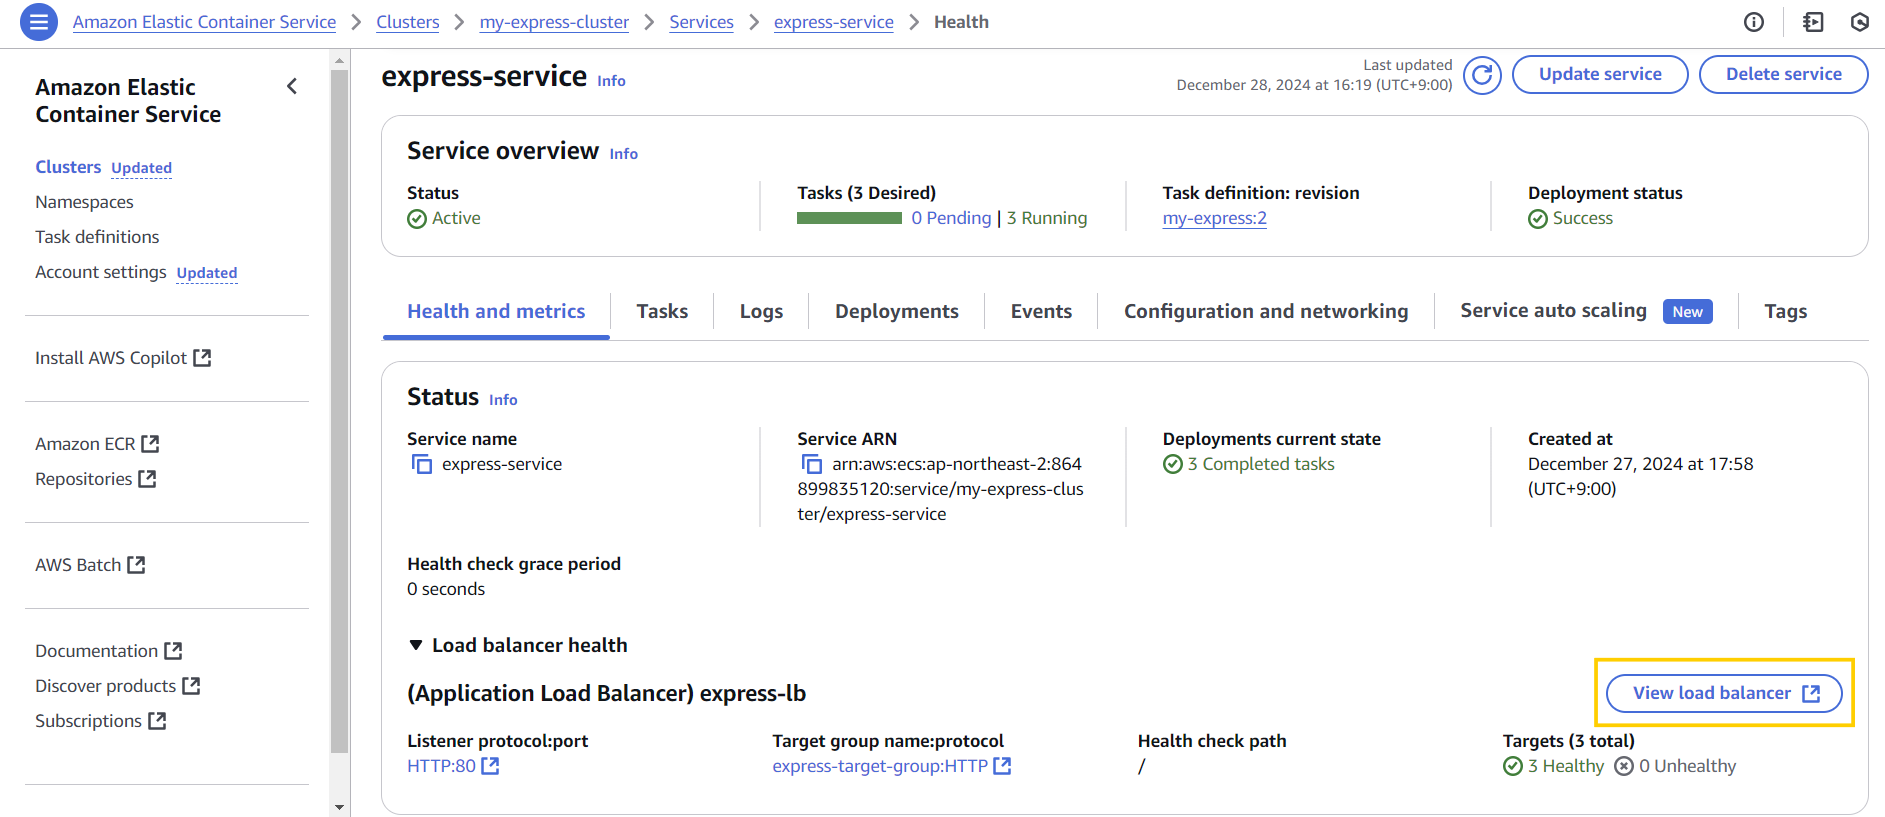Screen dimensions: 1885x817
Task: Open Documentation sidebar link
Action: click(x=96, y=651)
